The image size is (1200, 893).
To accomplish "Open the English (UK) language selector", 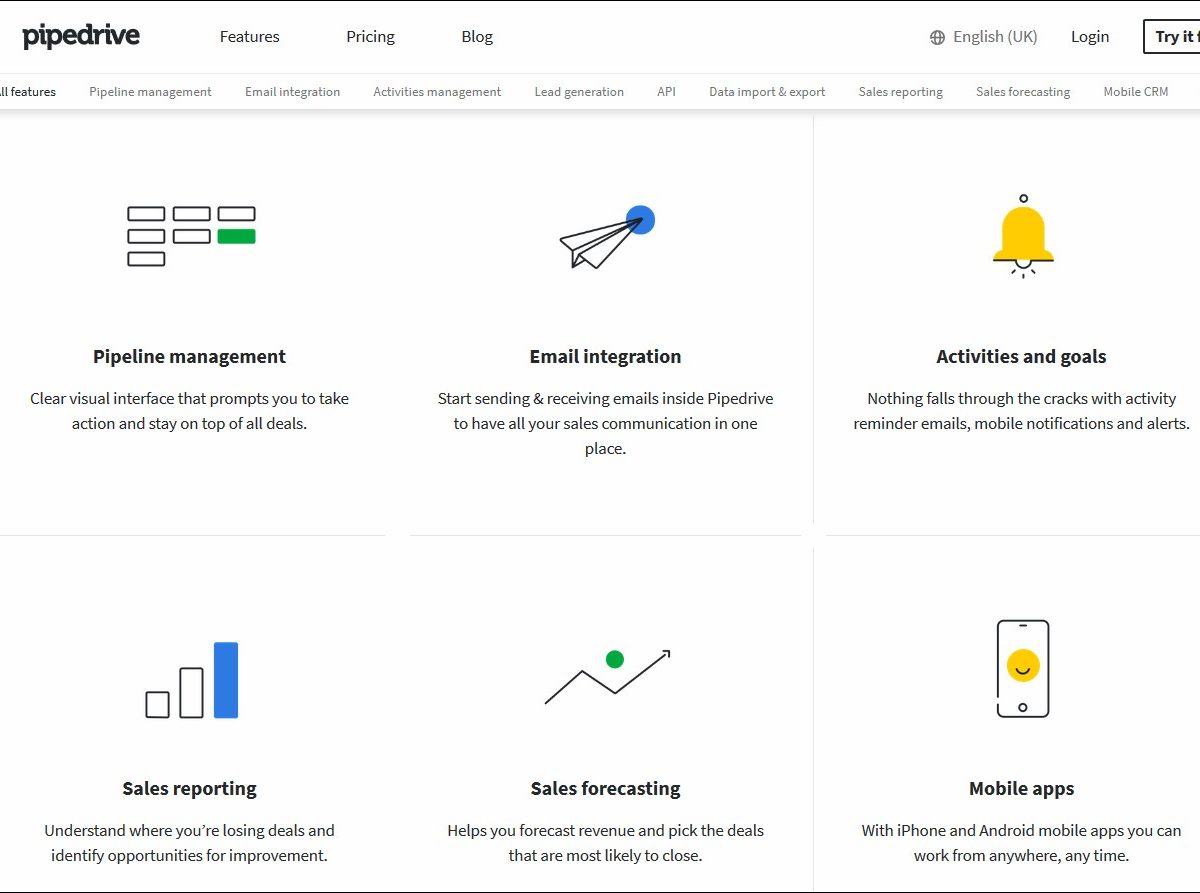I will pos(995,37).
